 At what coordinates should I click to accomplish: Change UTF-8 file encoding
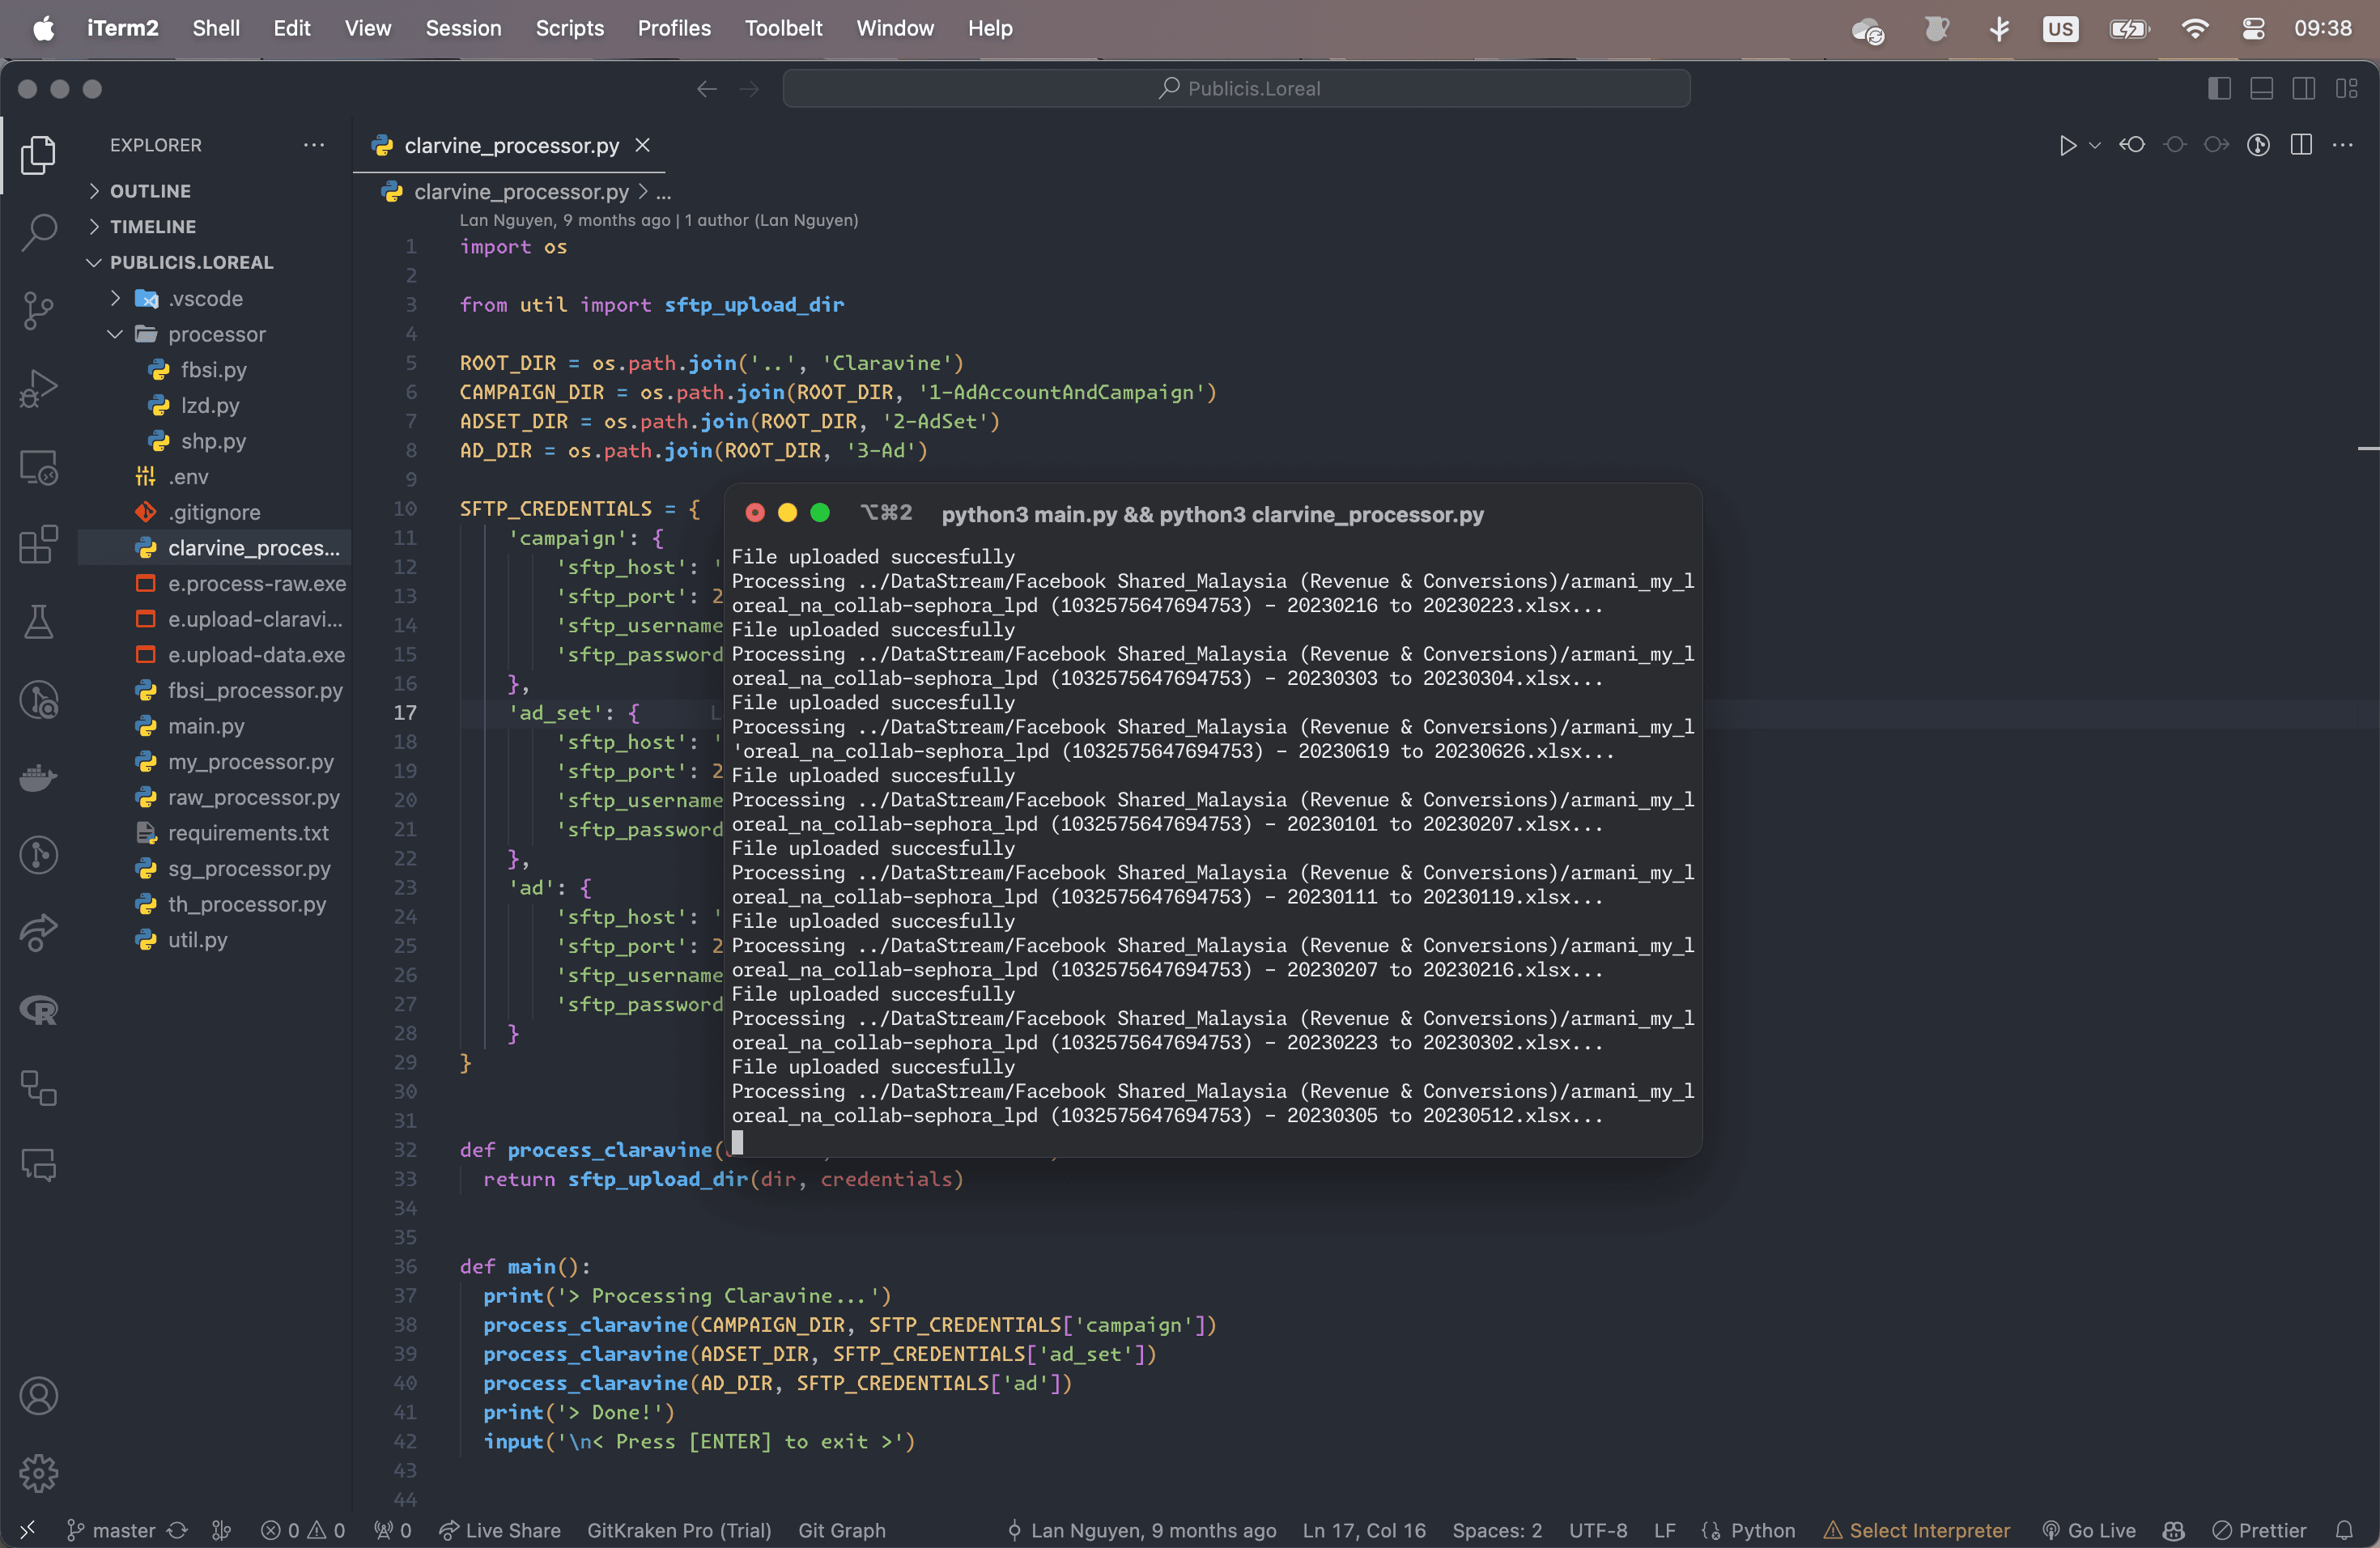[x=1597, y=1530]
